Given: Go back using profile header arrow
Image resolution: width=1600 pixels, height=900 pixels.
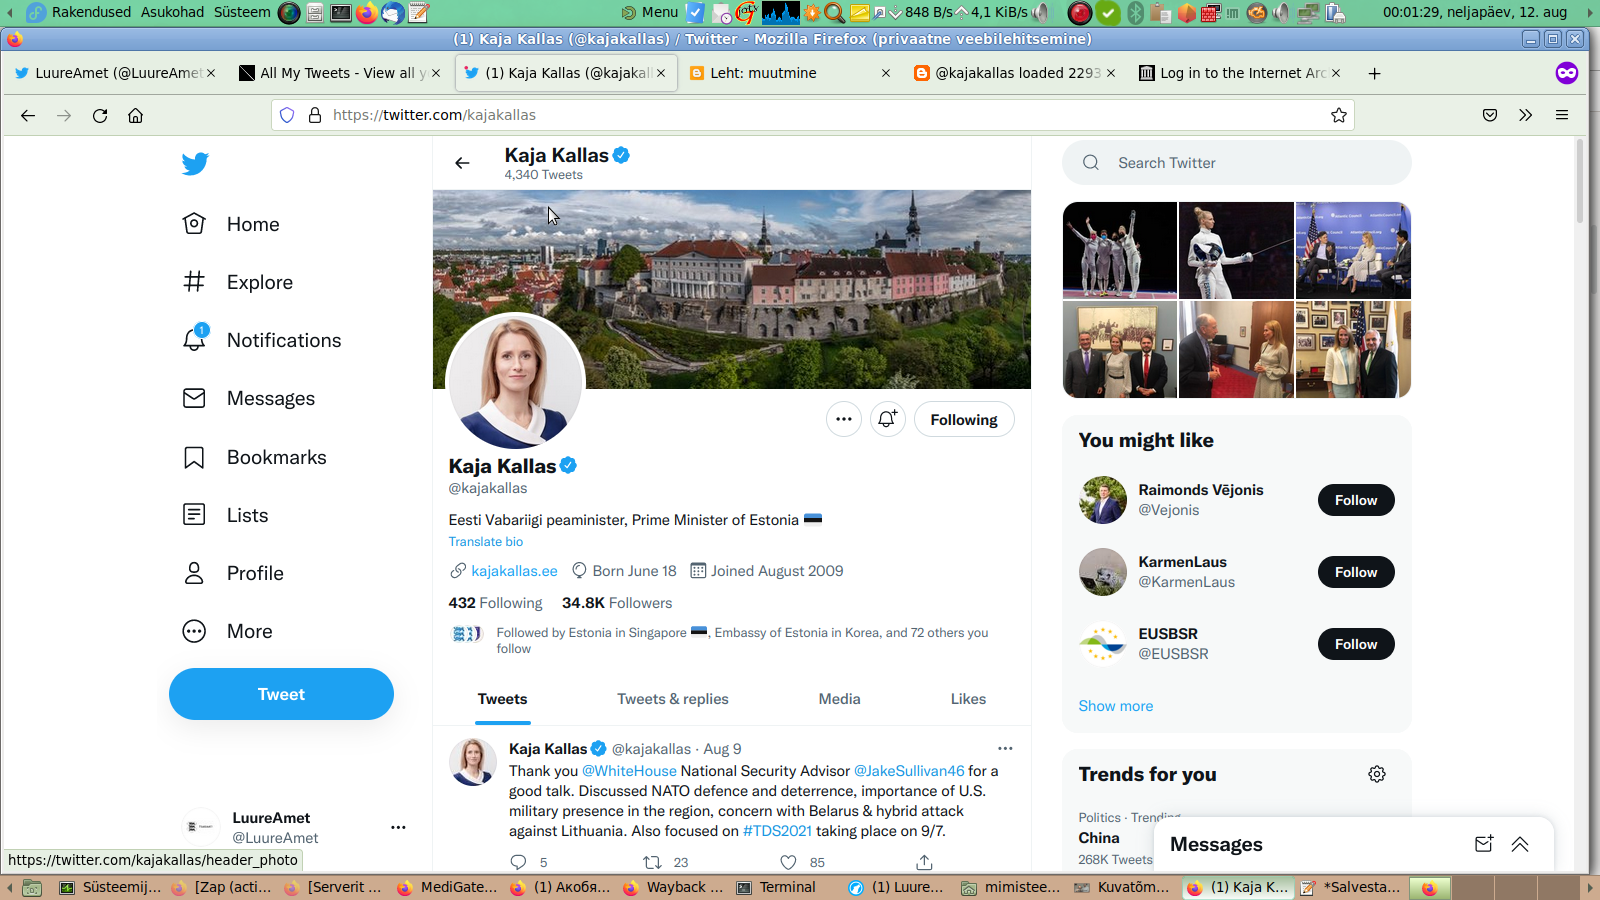Looking at the screenshot, I should [x=462, y=163].
